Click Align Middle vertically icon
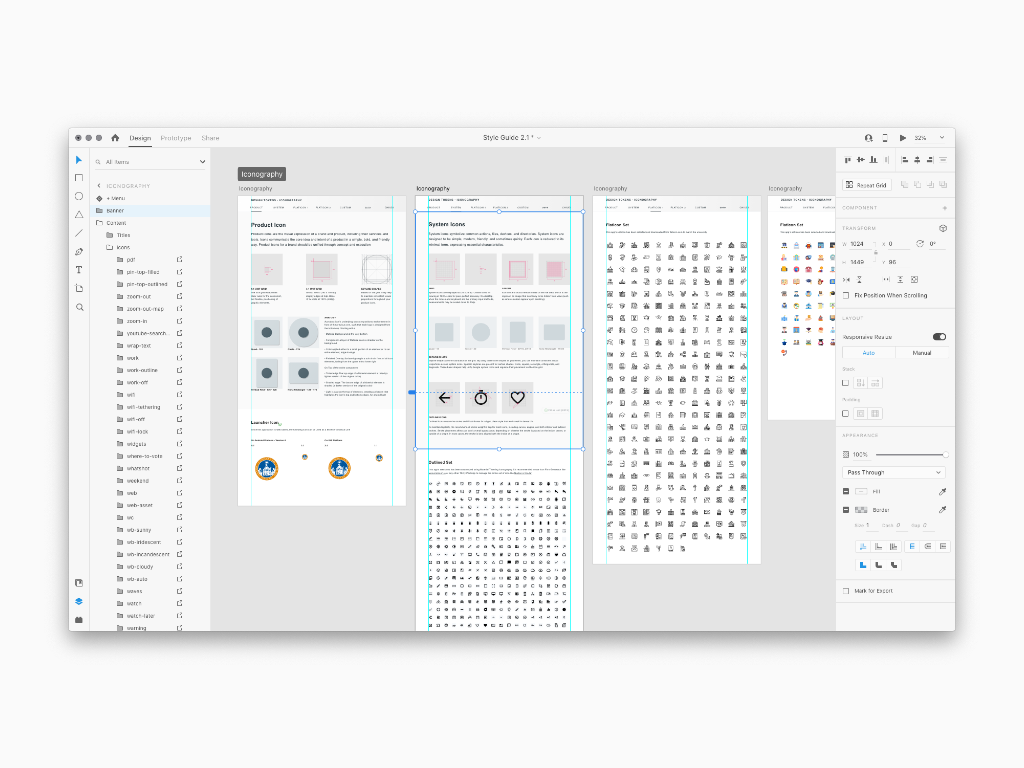This screenshot has width=1024, height=768. [x=861, y=159]
